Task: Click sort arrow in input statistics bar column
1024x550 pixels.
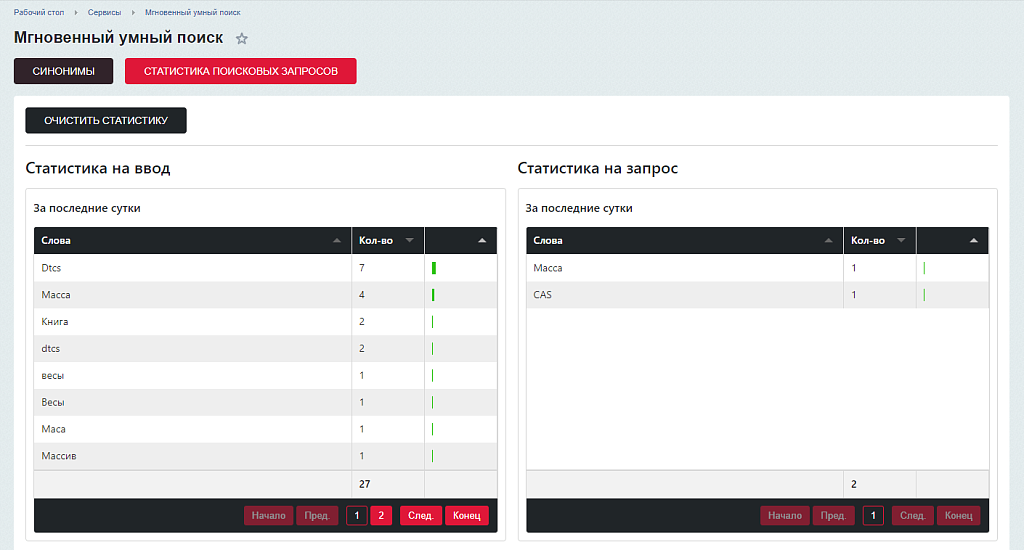Action: coord(482,241)
